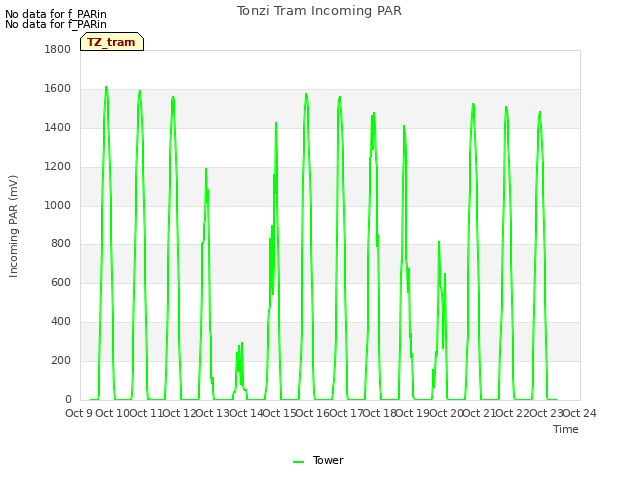Click the green Tower legend swatch
The height and width of the screenshot is (480, 640).
point(298,462)
